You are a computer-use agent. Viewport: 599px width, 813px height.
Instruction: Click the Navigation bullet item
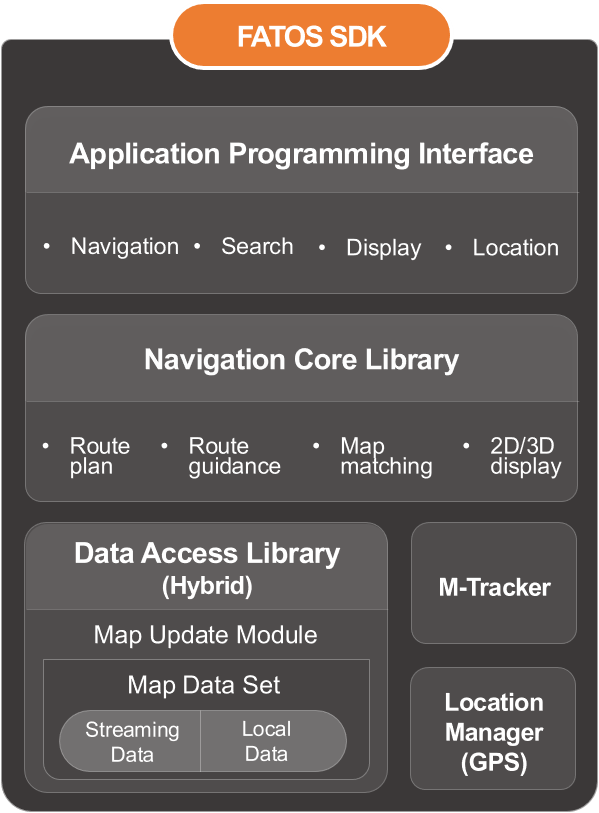pos(124,246)
